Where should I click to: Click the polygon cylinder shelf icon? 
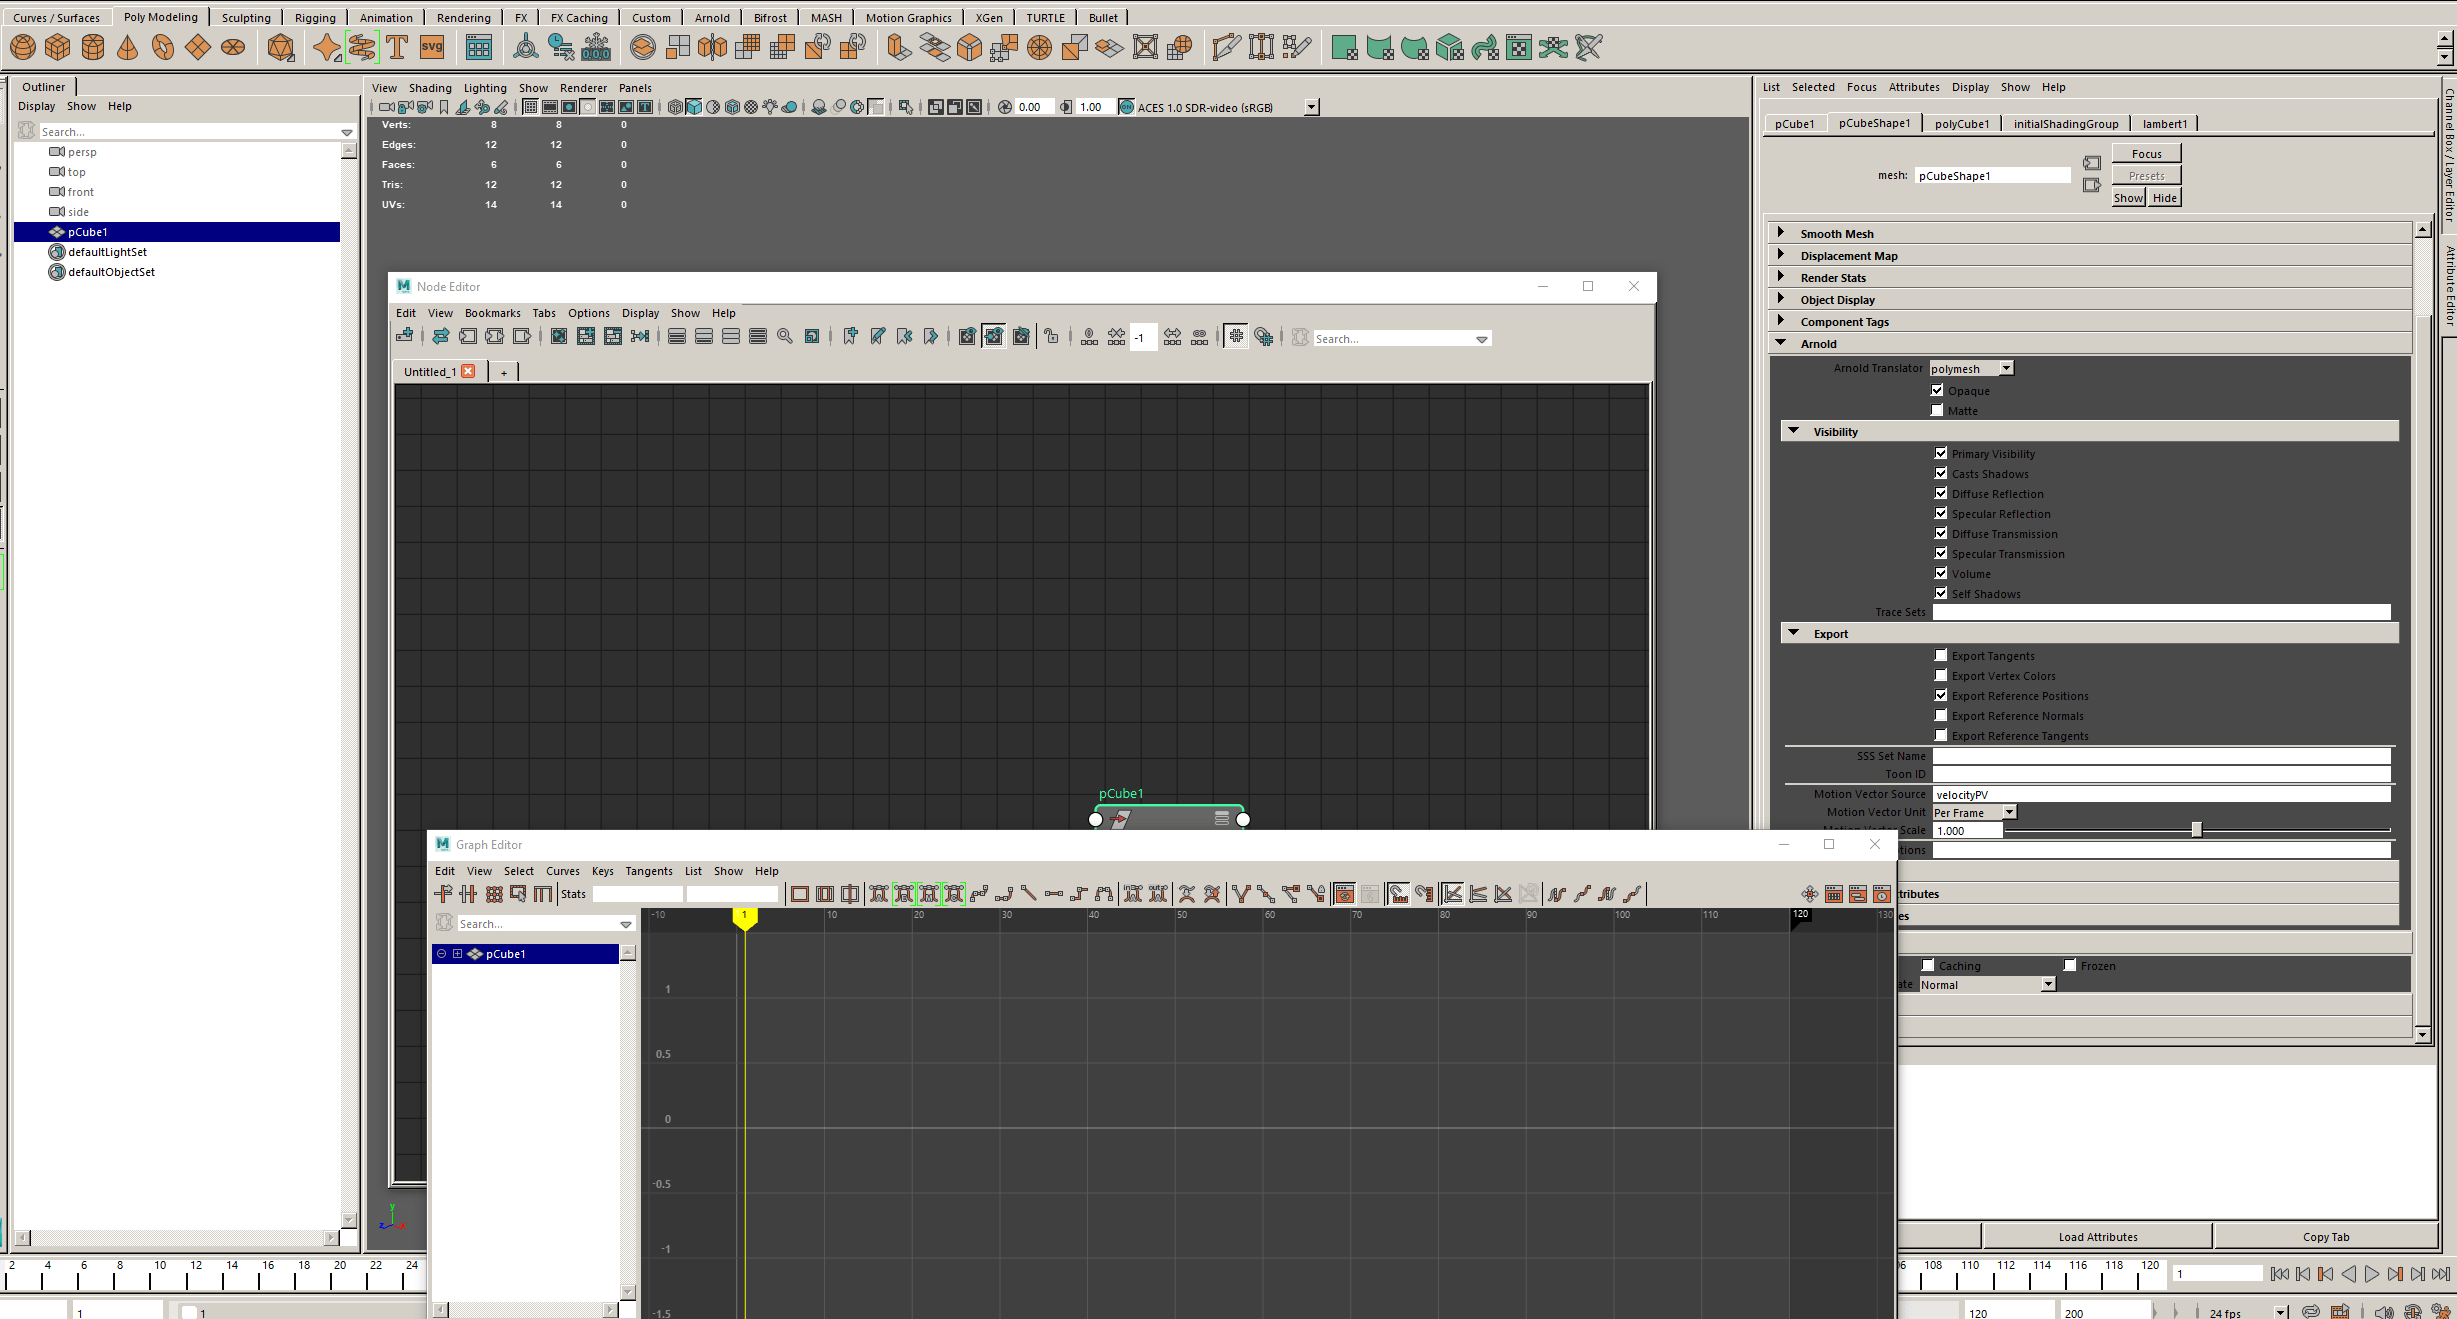[93, 47]
